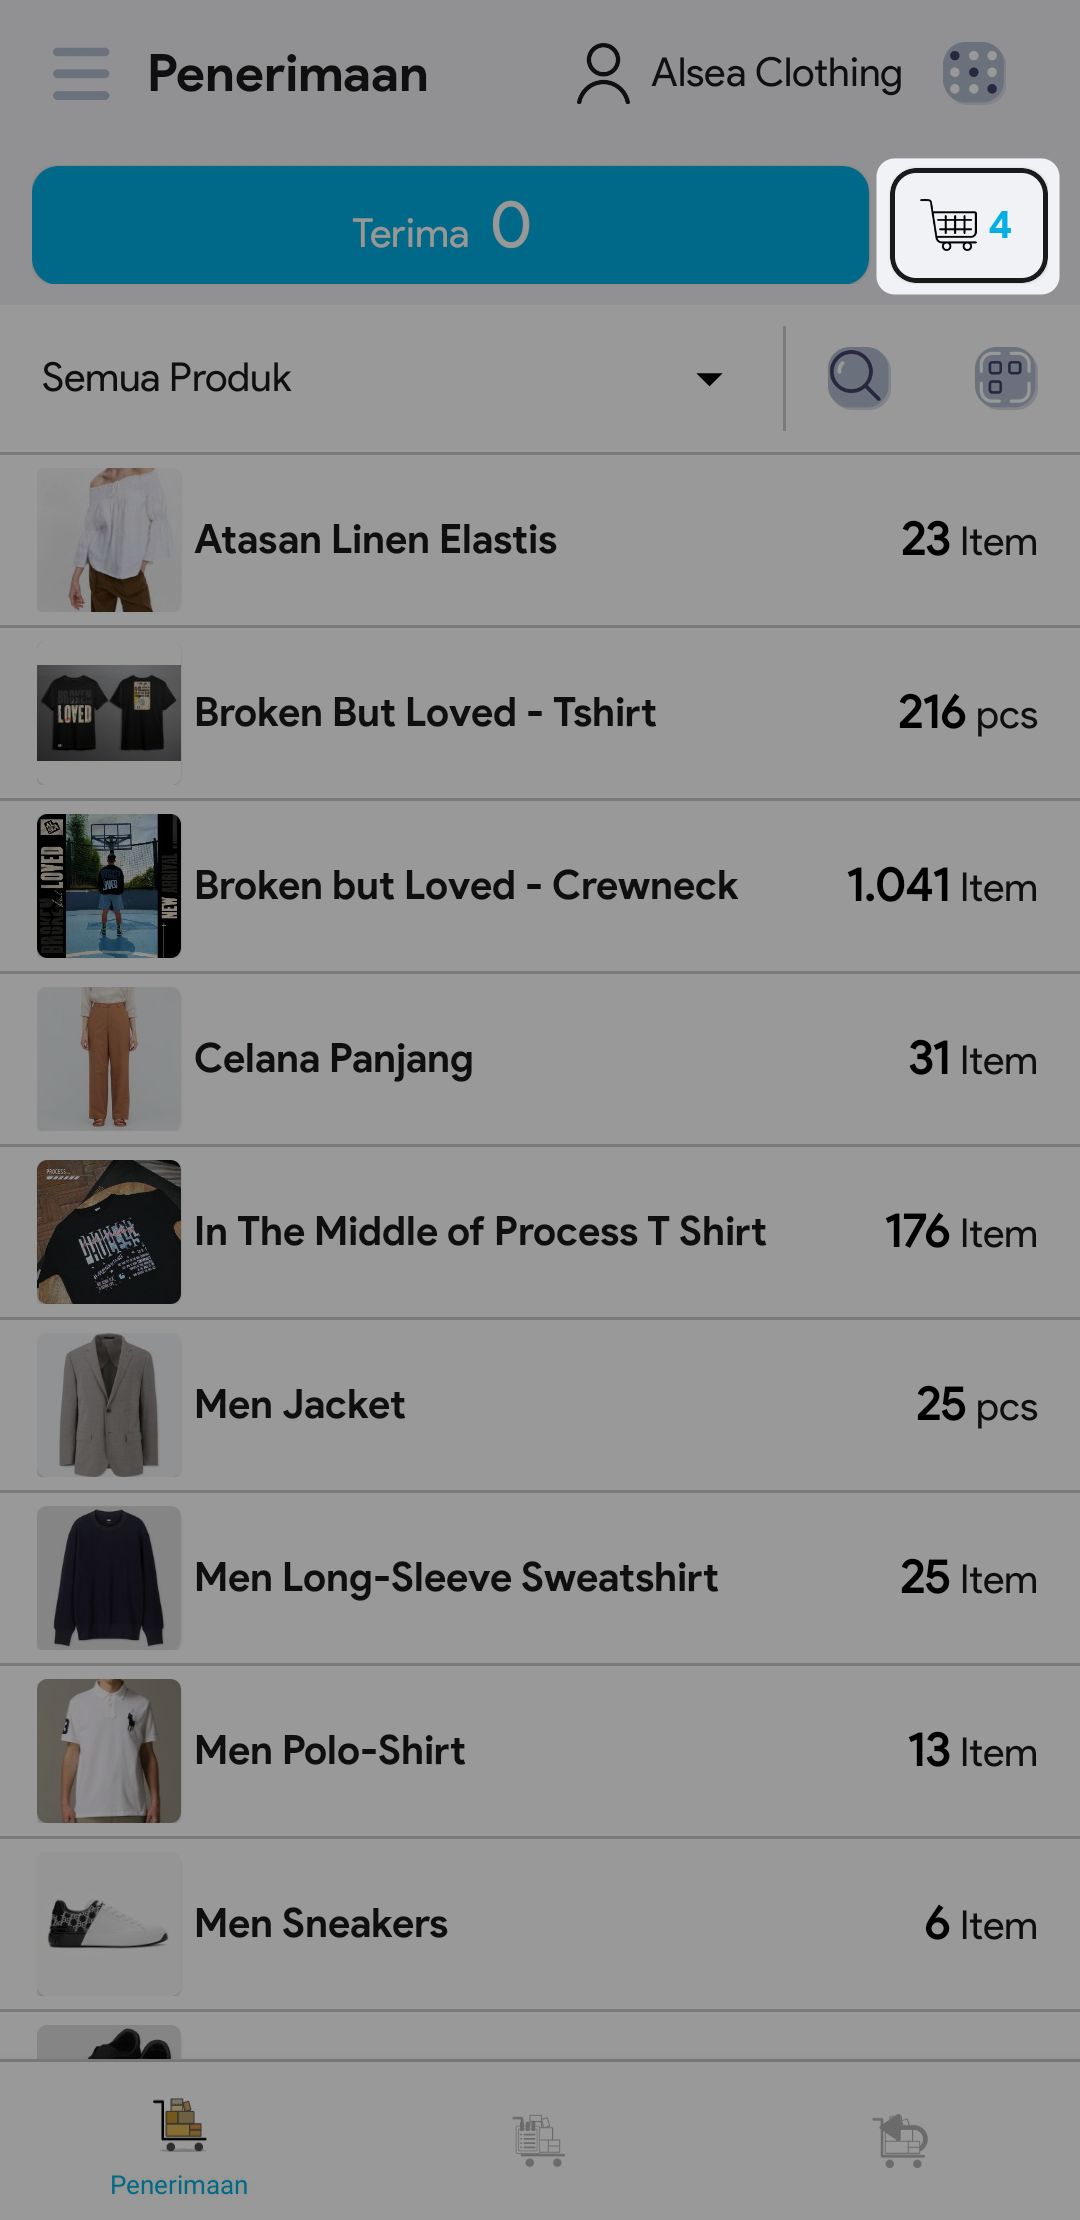Open the middle bottom navigation tab

(x=539, y=2140)
